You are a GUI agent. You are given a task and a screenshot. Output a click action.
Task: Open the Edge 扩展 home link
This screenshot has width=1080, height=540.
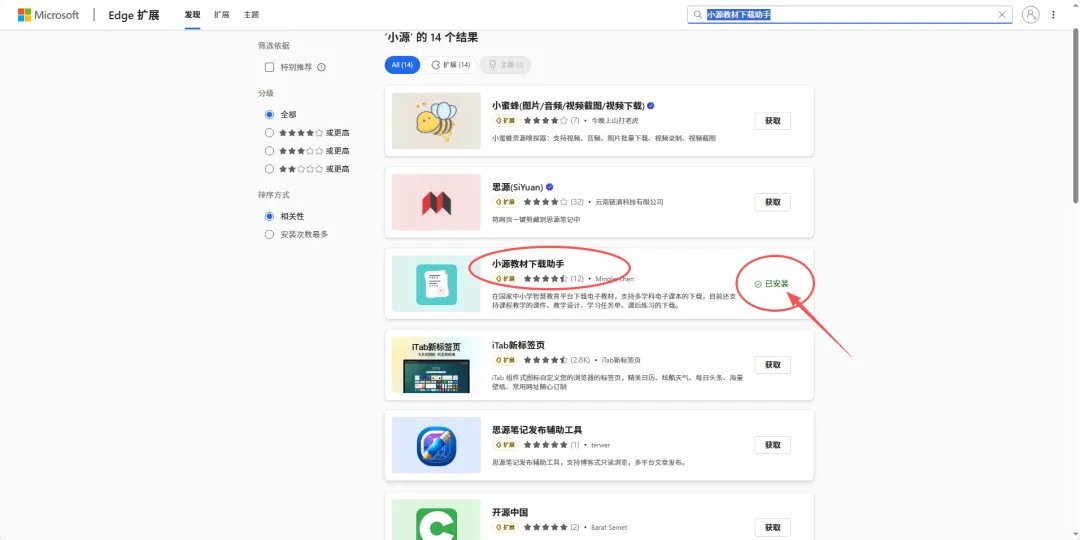[134, 15]
